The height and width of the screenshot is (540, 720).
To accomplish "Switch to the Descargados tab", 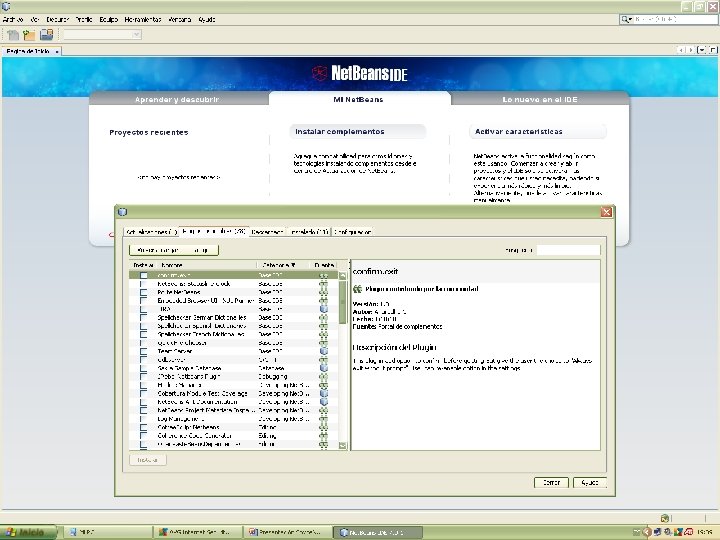I will pyautogui.click(x=267, y=232).
